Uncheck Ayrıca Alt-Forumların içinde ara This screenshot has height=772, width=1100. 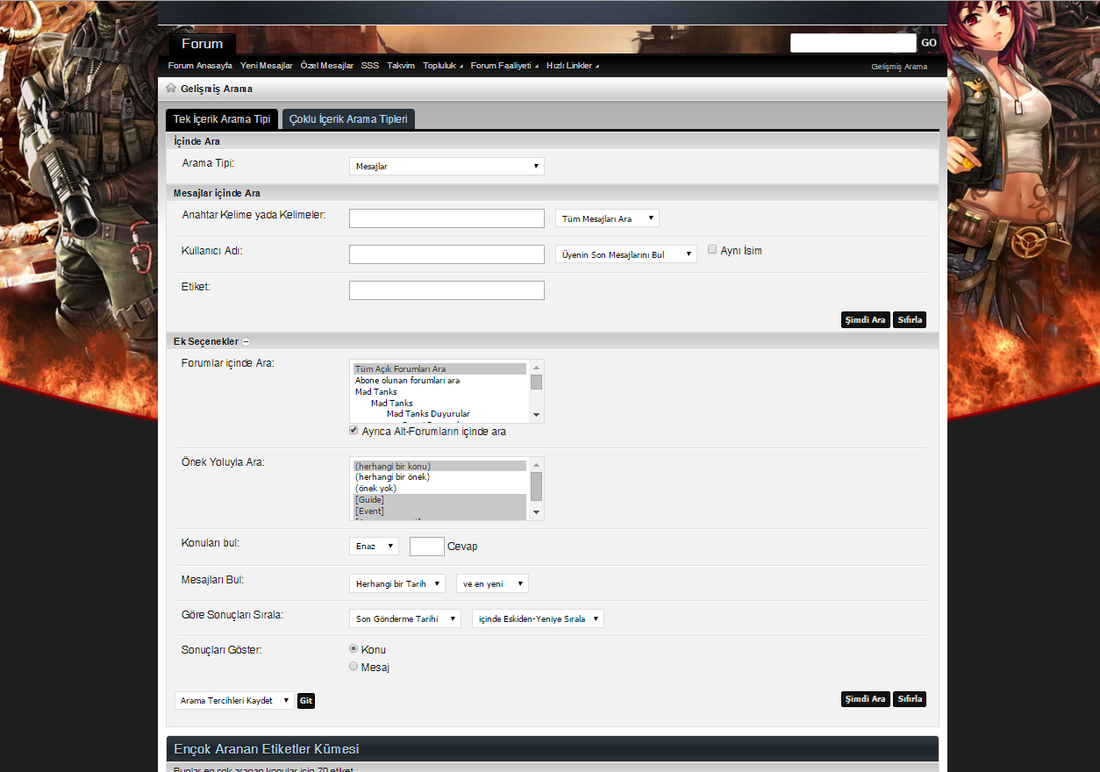tap(354, 431)
